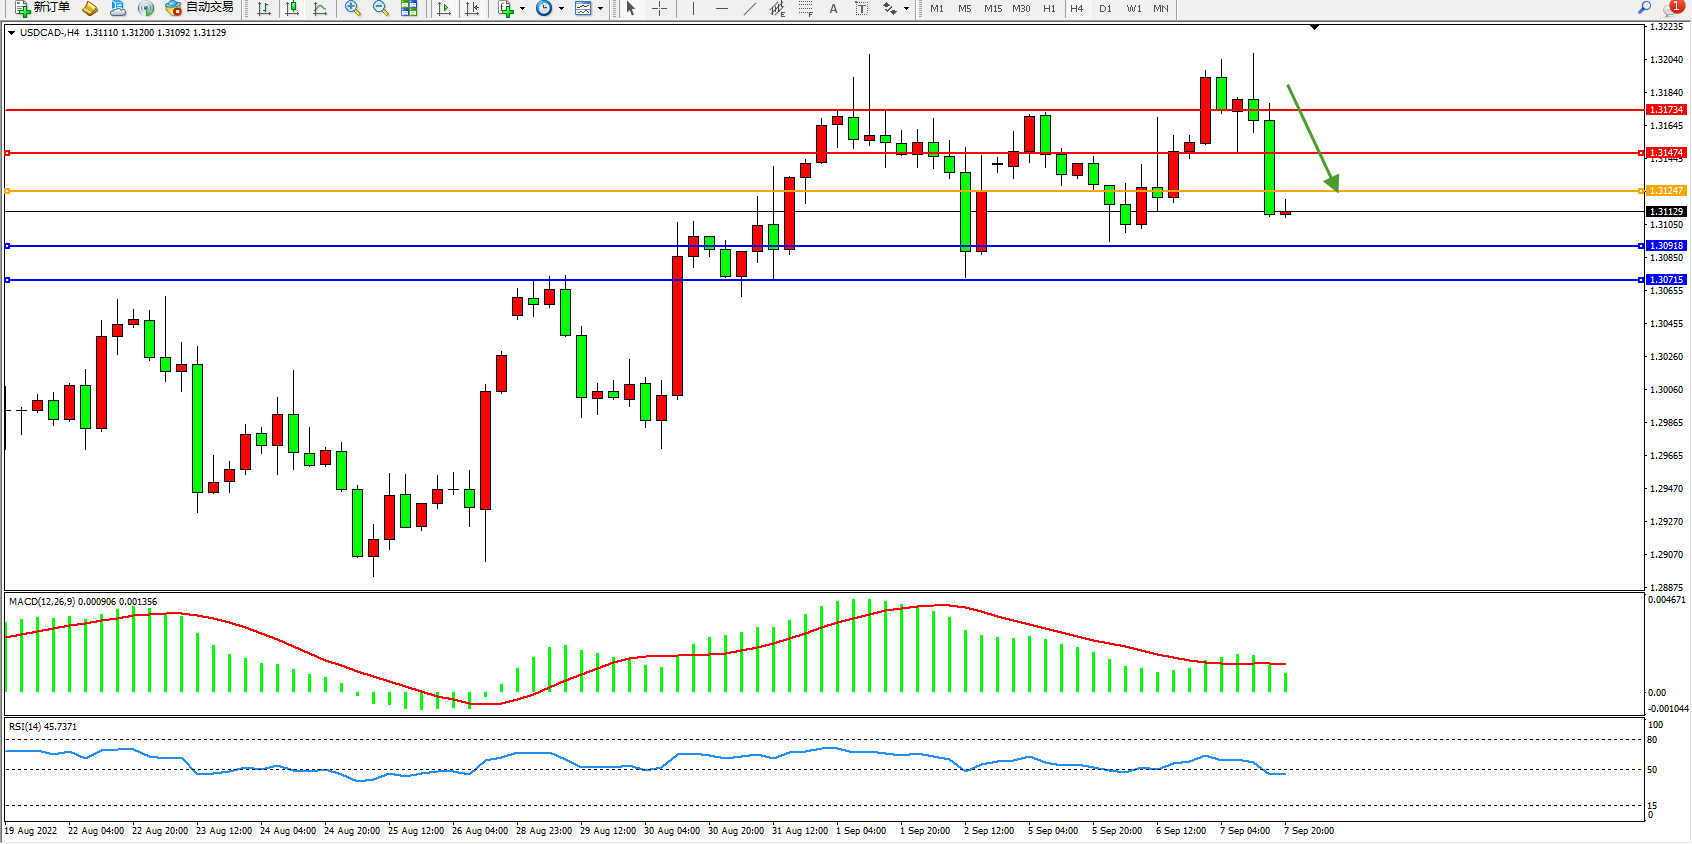Switch to D1 timeframe

(1105, 8)
